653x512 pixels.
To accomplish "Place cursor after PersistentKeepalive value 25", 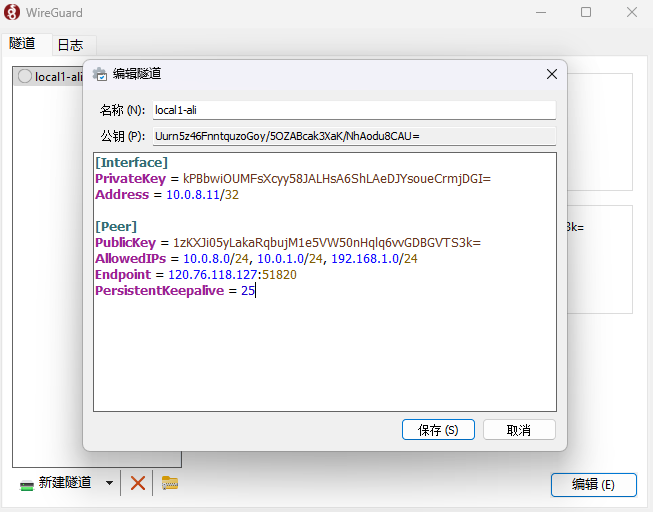I will (x=257, y=291).
